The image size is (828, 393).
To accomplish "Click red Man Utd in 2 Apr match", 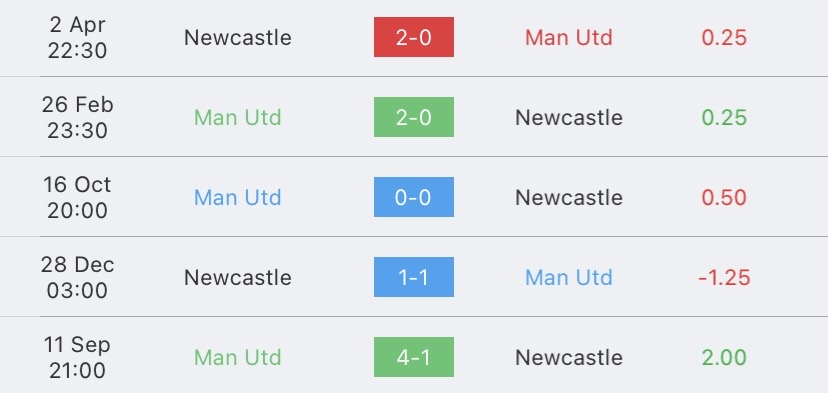I will [569, 38].
